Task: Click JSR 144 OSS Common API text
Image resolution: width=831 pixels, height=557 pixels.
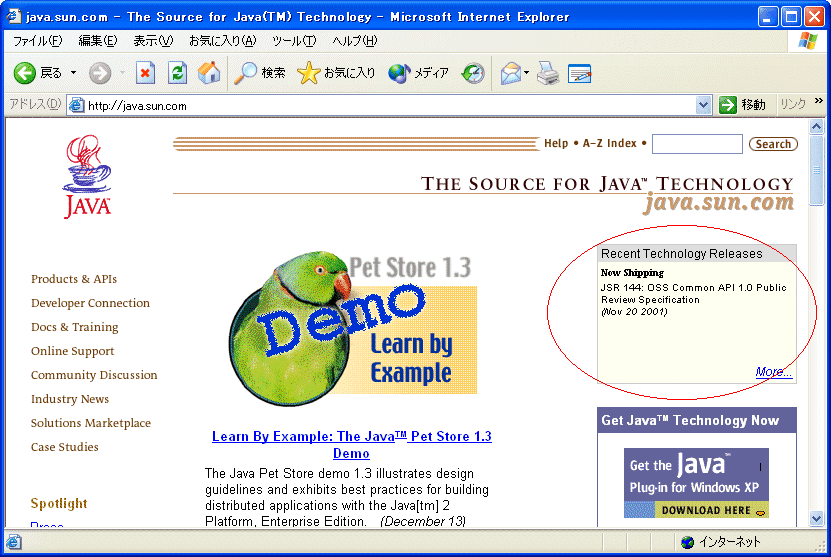Action: pyautogui.click(x=693, y=294)
